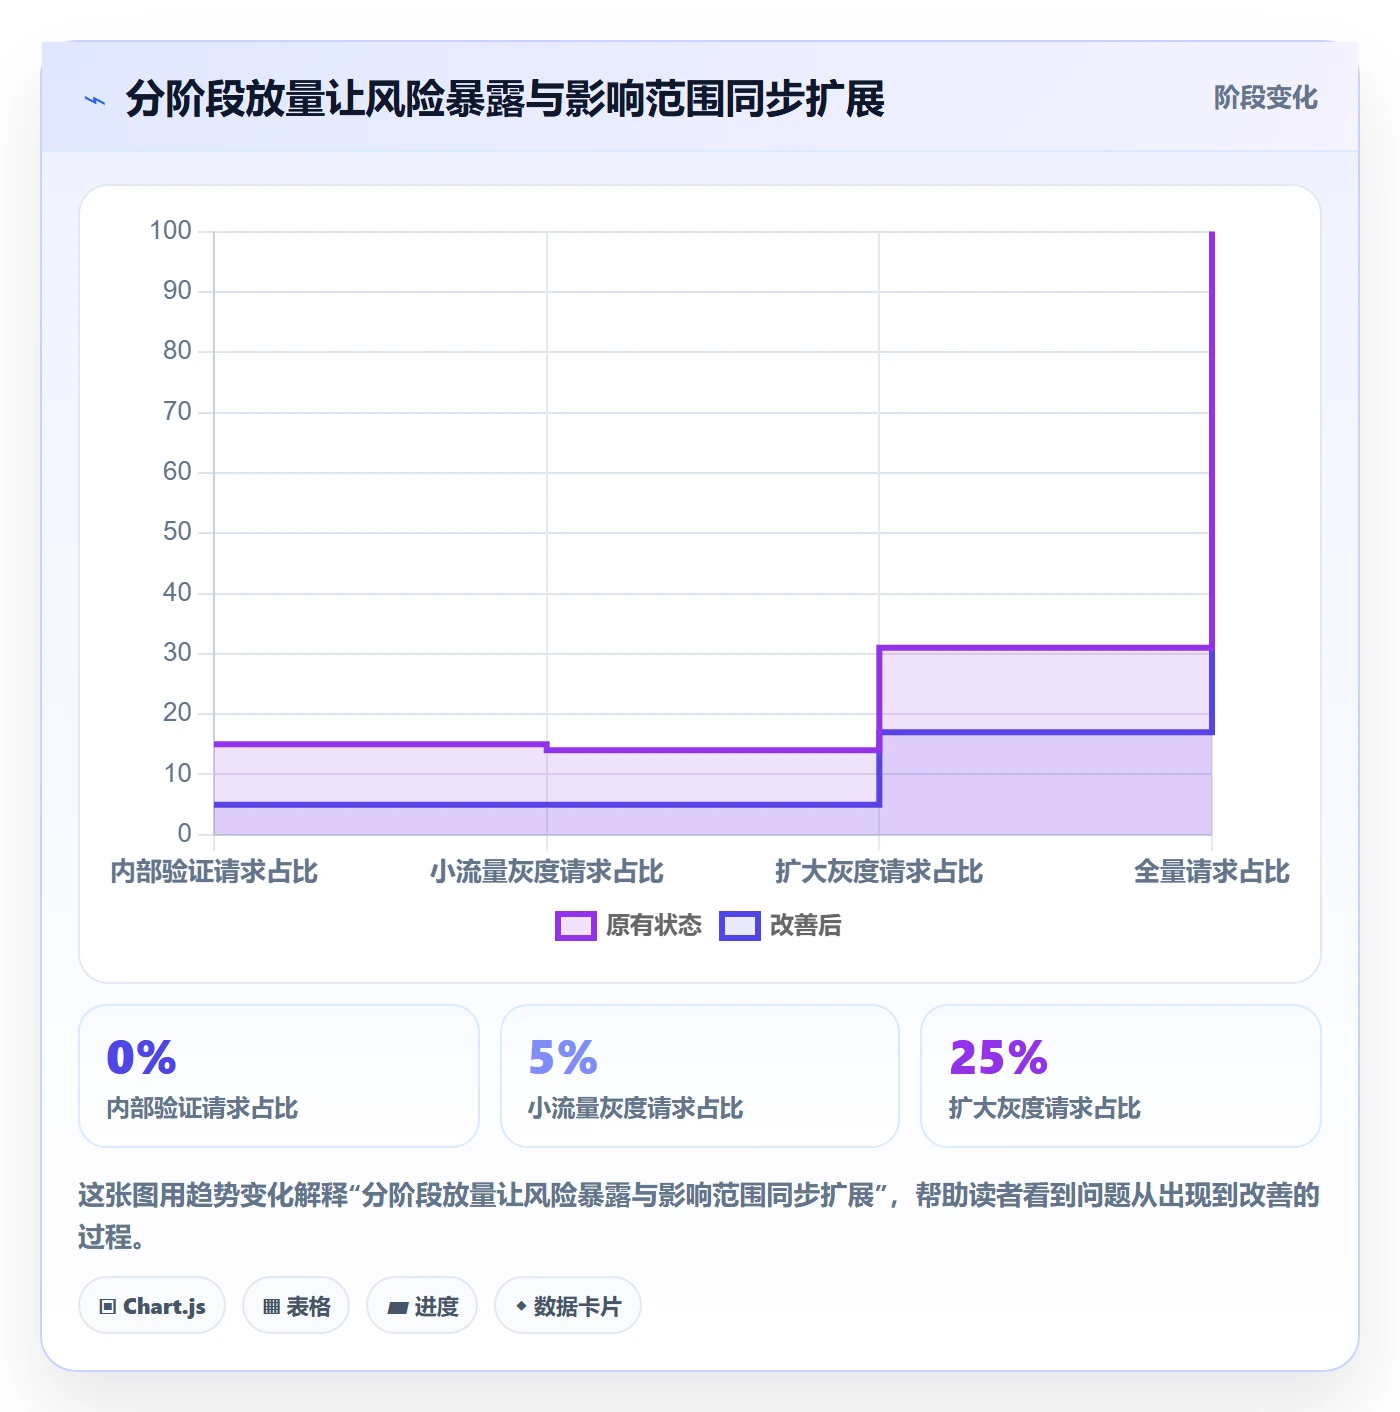Click the 扩大灰度请求占比 label below 25%
The width and height of the screenshot is (1400, 1412).
[1044, 1108]
